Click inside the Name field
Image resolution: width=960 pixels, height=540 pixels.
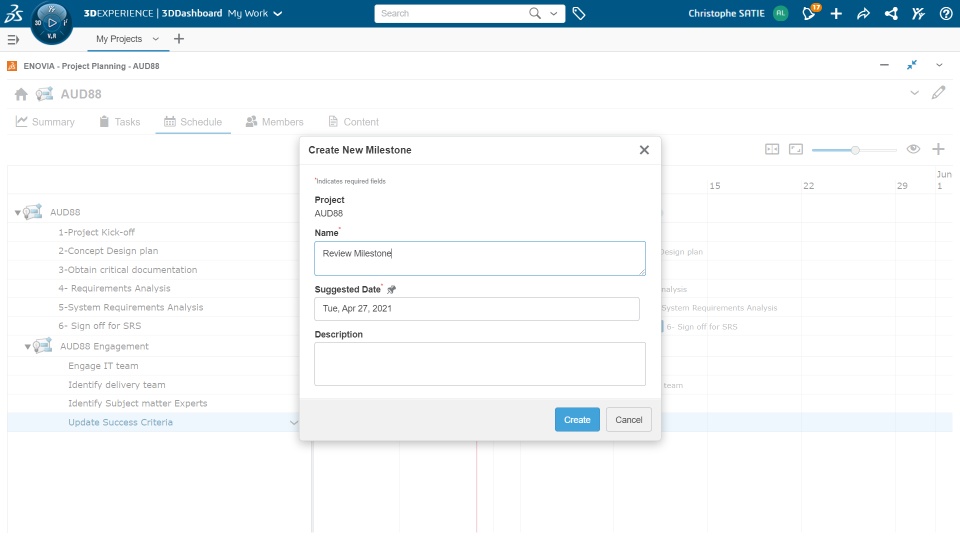pyautogui.click(x=480, y=258)
